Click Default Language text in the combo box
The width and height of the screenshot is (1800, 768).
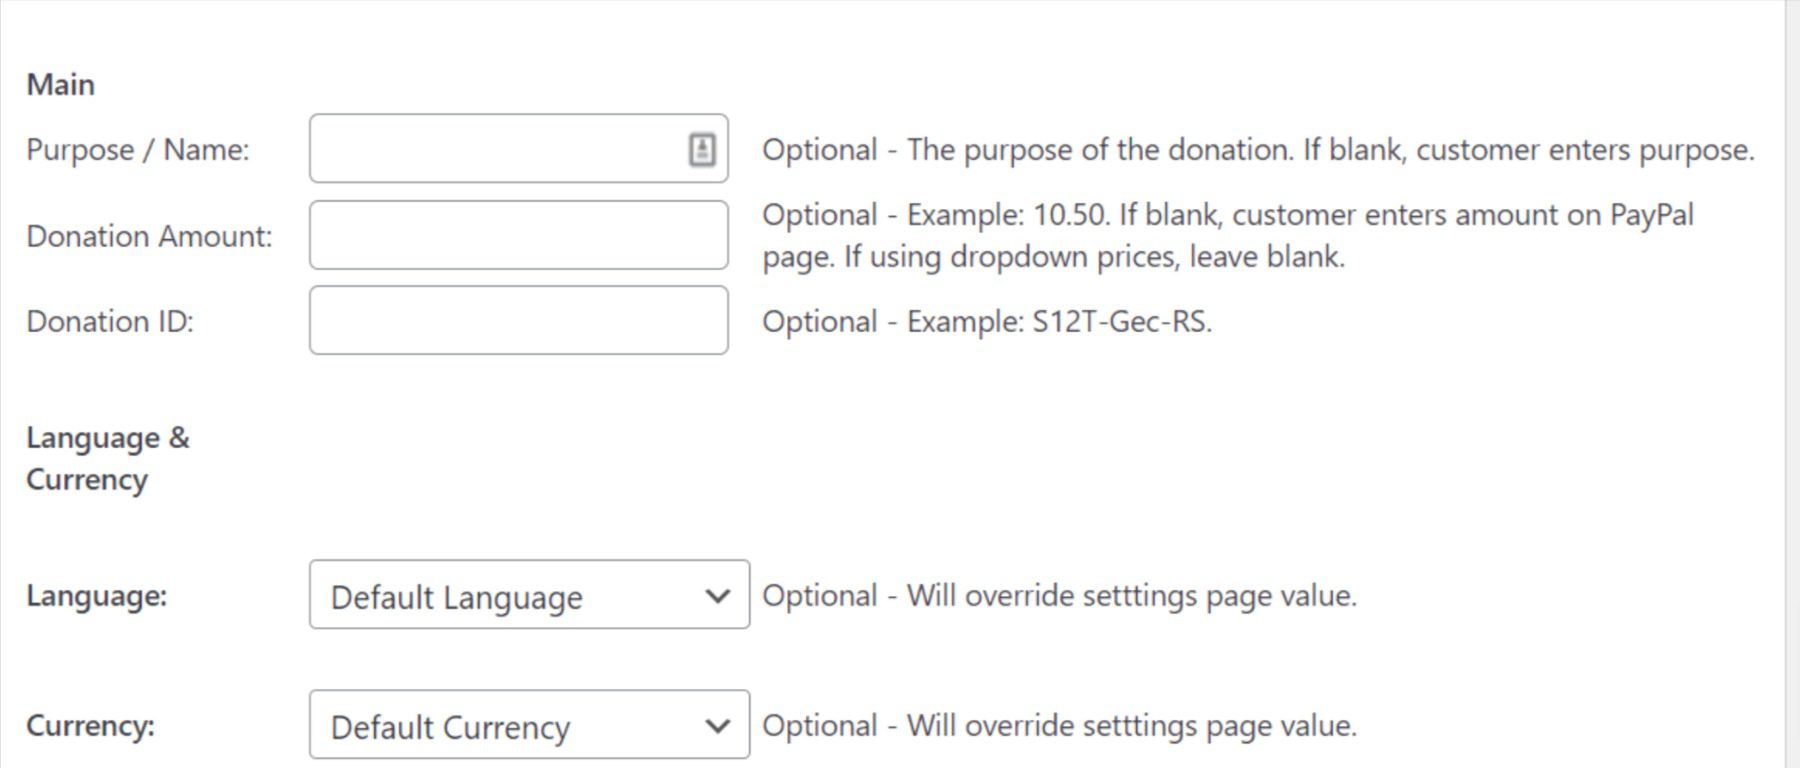point(455,595)
